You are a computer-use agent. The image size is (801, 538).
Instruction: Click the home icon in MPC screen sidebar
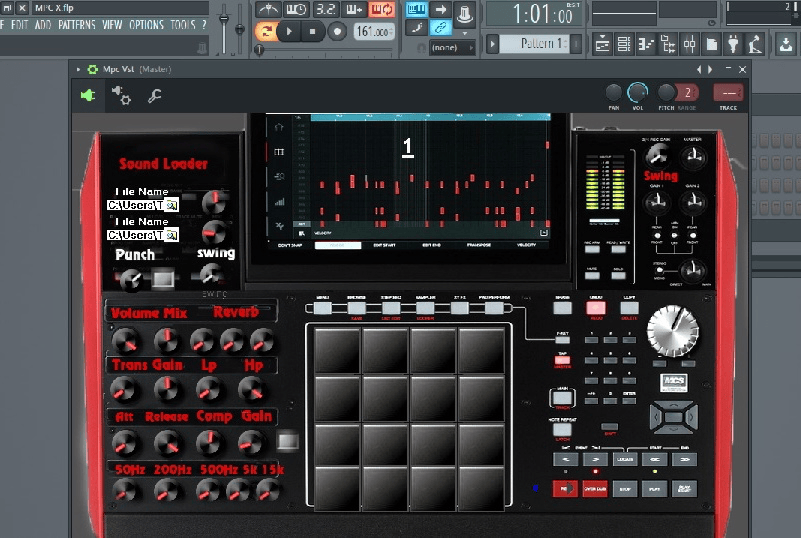coord(279,127)
